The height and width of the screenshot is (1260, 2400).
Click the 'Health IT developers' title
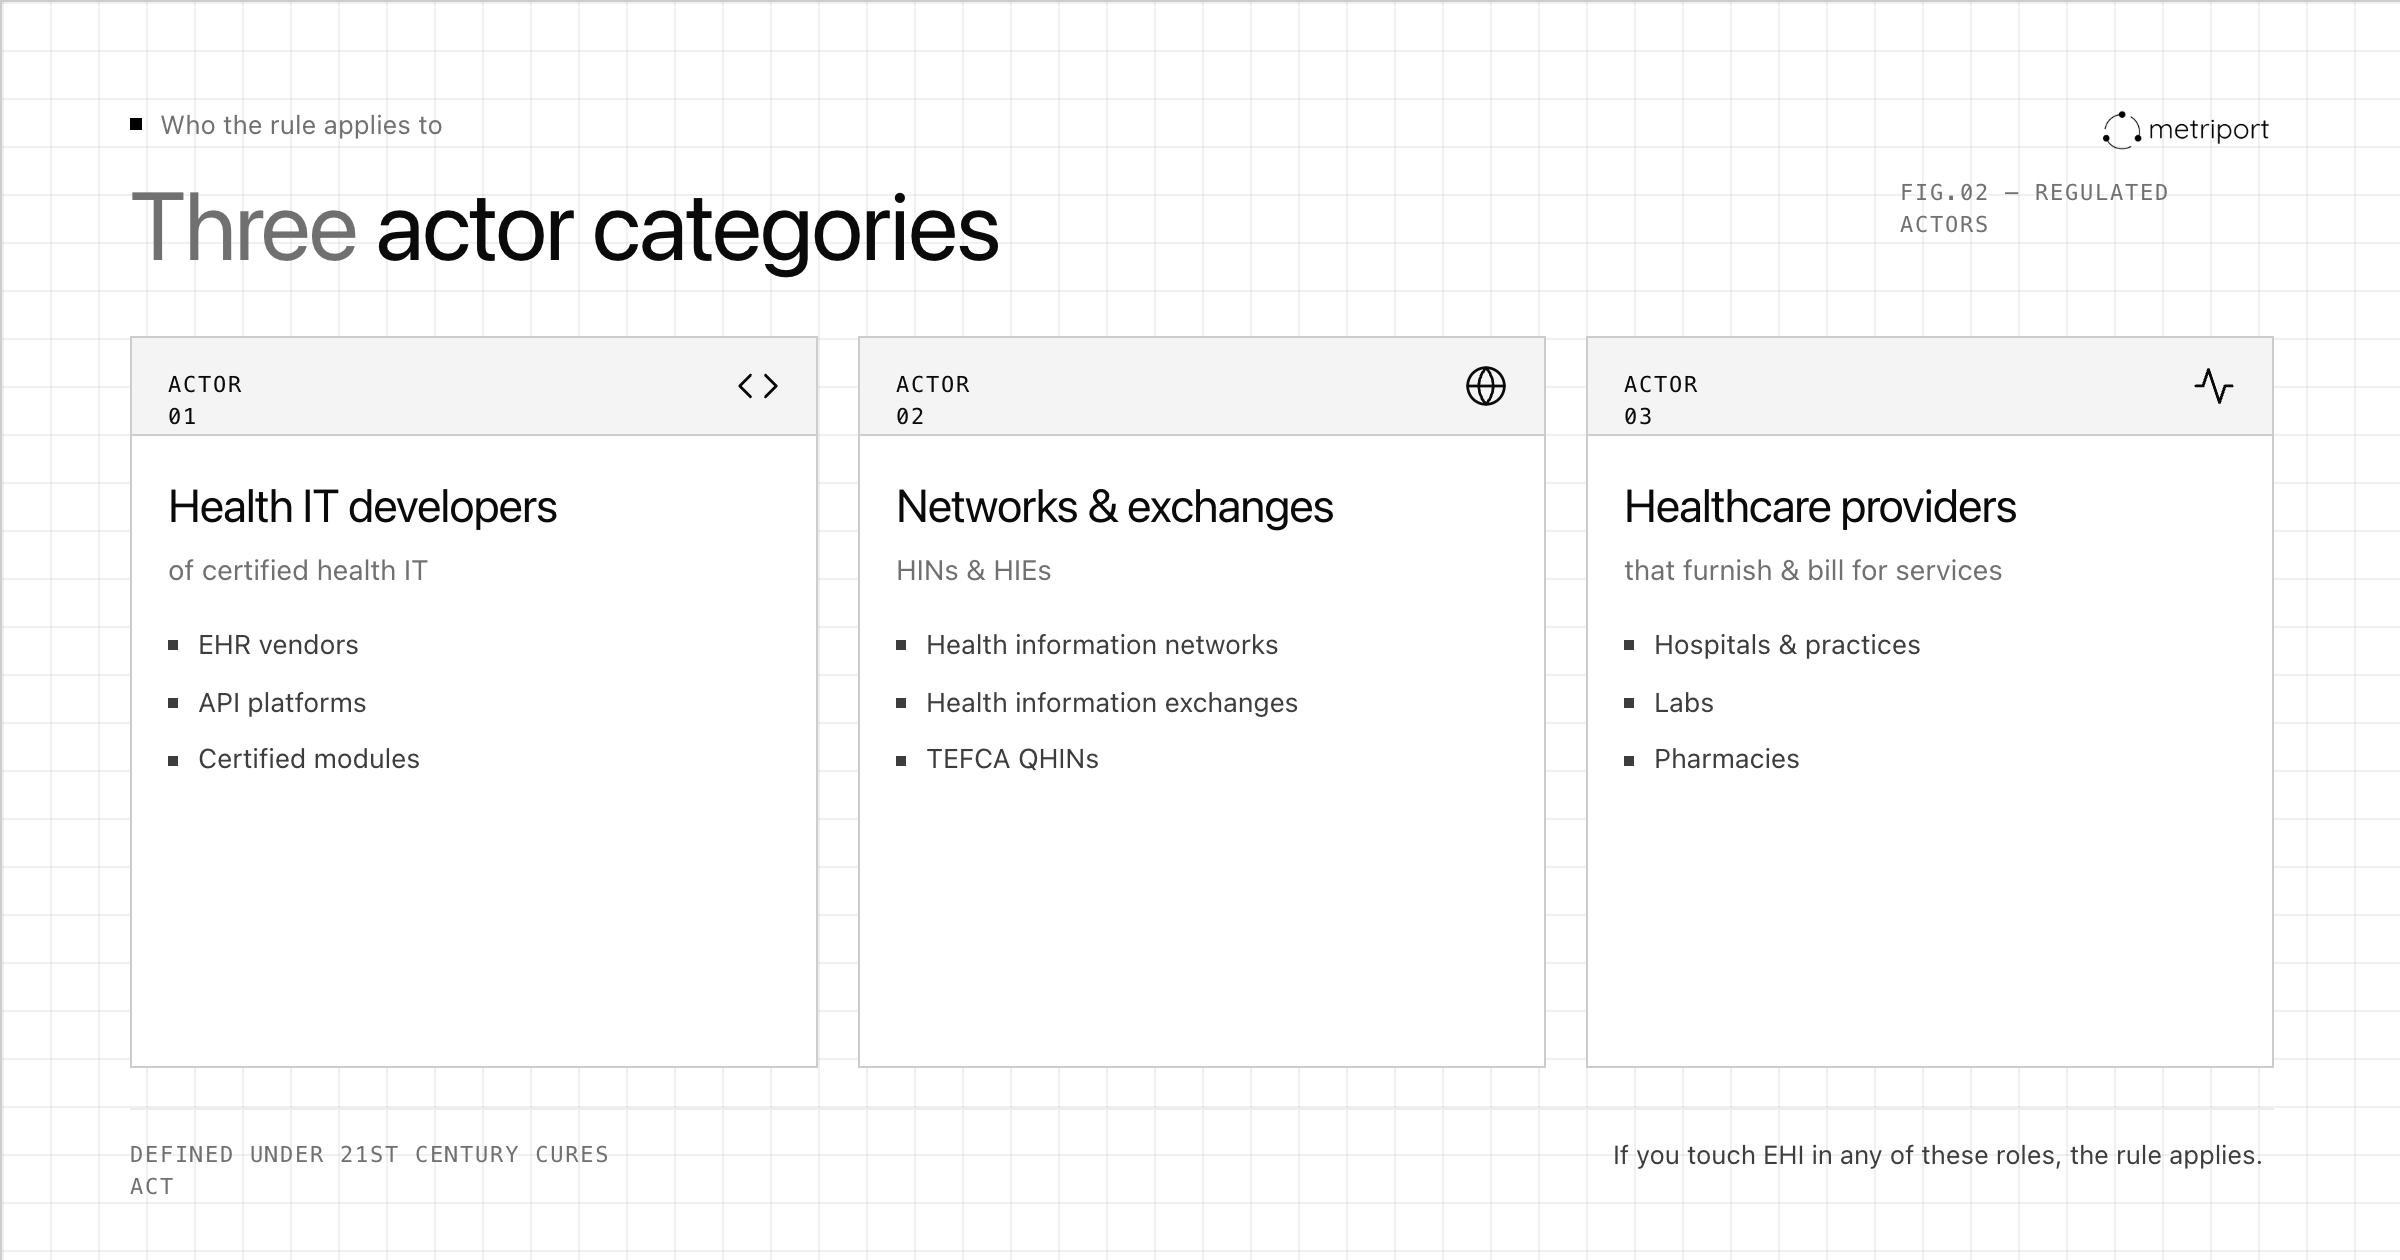pos(362,507)
